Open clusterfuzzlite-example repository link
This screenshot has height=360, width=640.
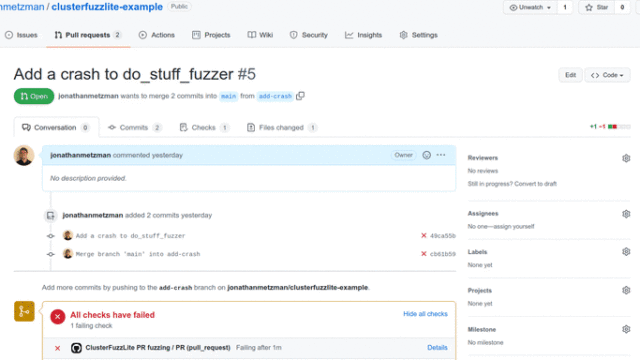coord(107,7)
